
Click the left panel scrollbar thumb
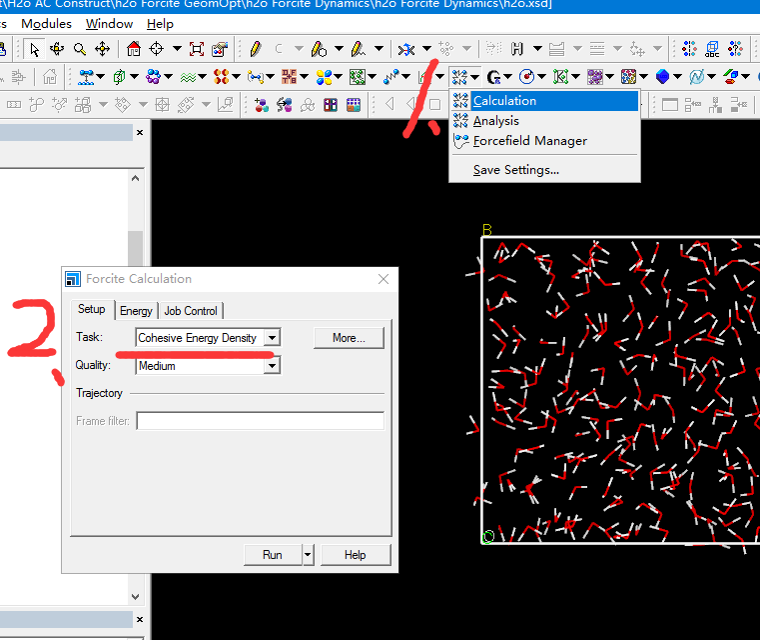point(136,250)
